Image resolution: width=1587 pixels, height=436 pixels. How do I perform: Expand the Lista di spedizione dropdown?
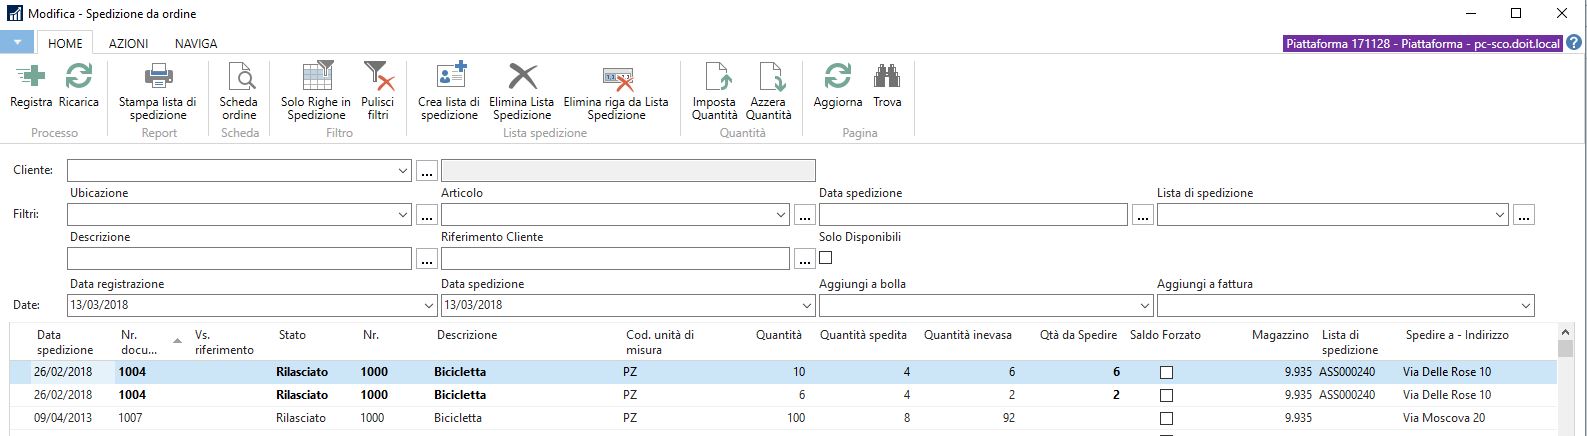[x=1500, y=215]
